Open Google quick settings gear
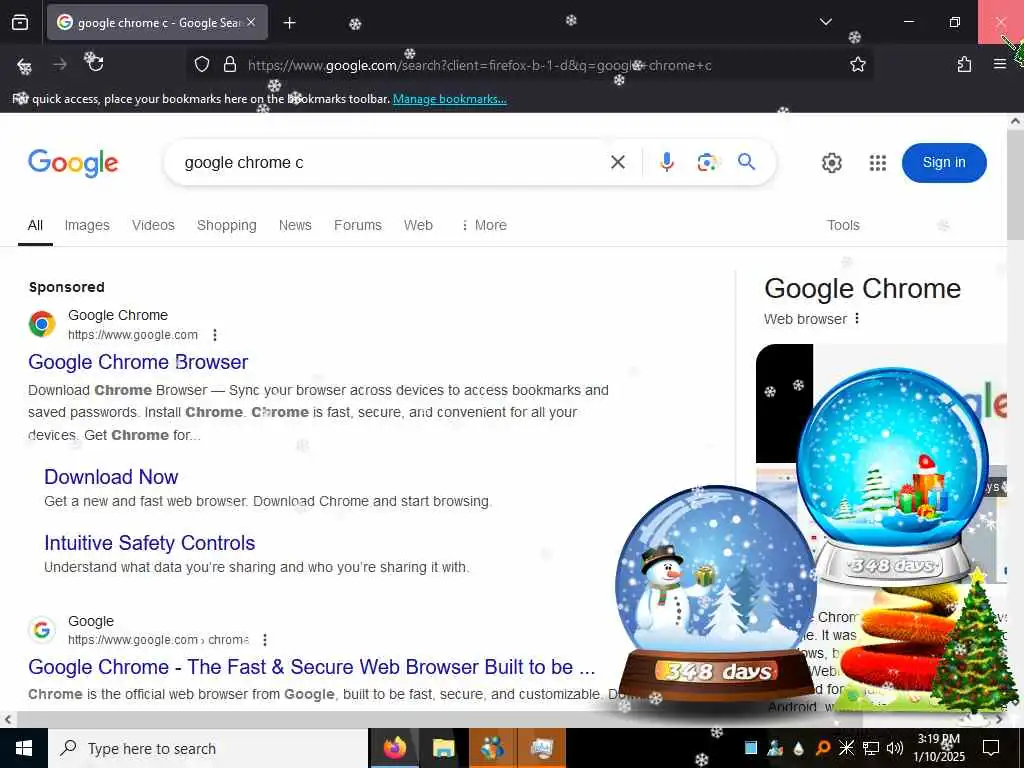This screenshot has height=768, width=1024. click(831, 163)
